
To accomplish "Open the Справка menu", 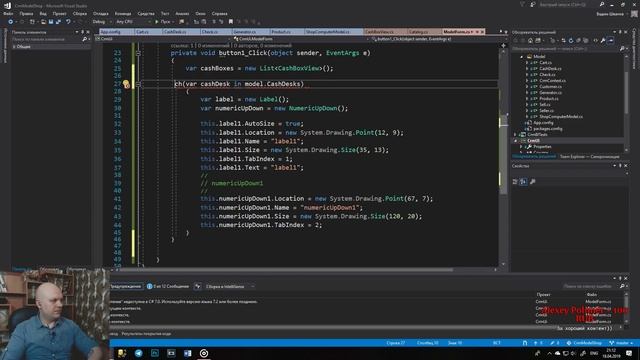I will point(219,13).
